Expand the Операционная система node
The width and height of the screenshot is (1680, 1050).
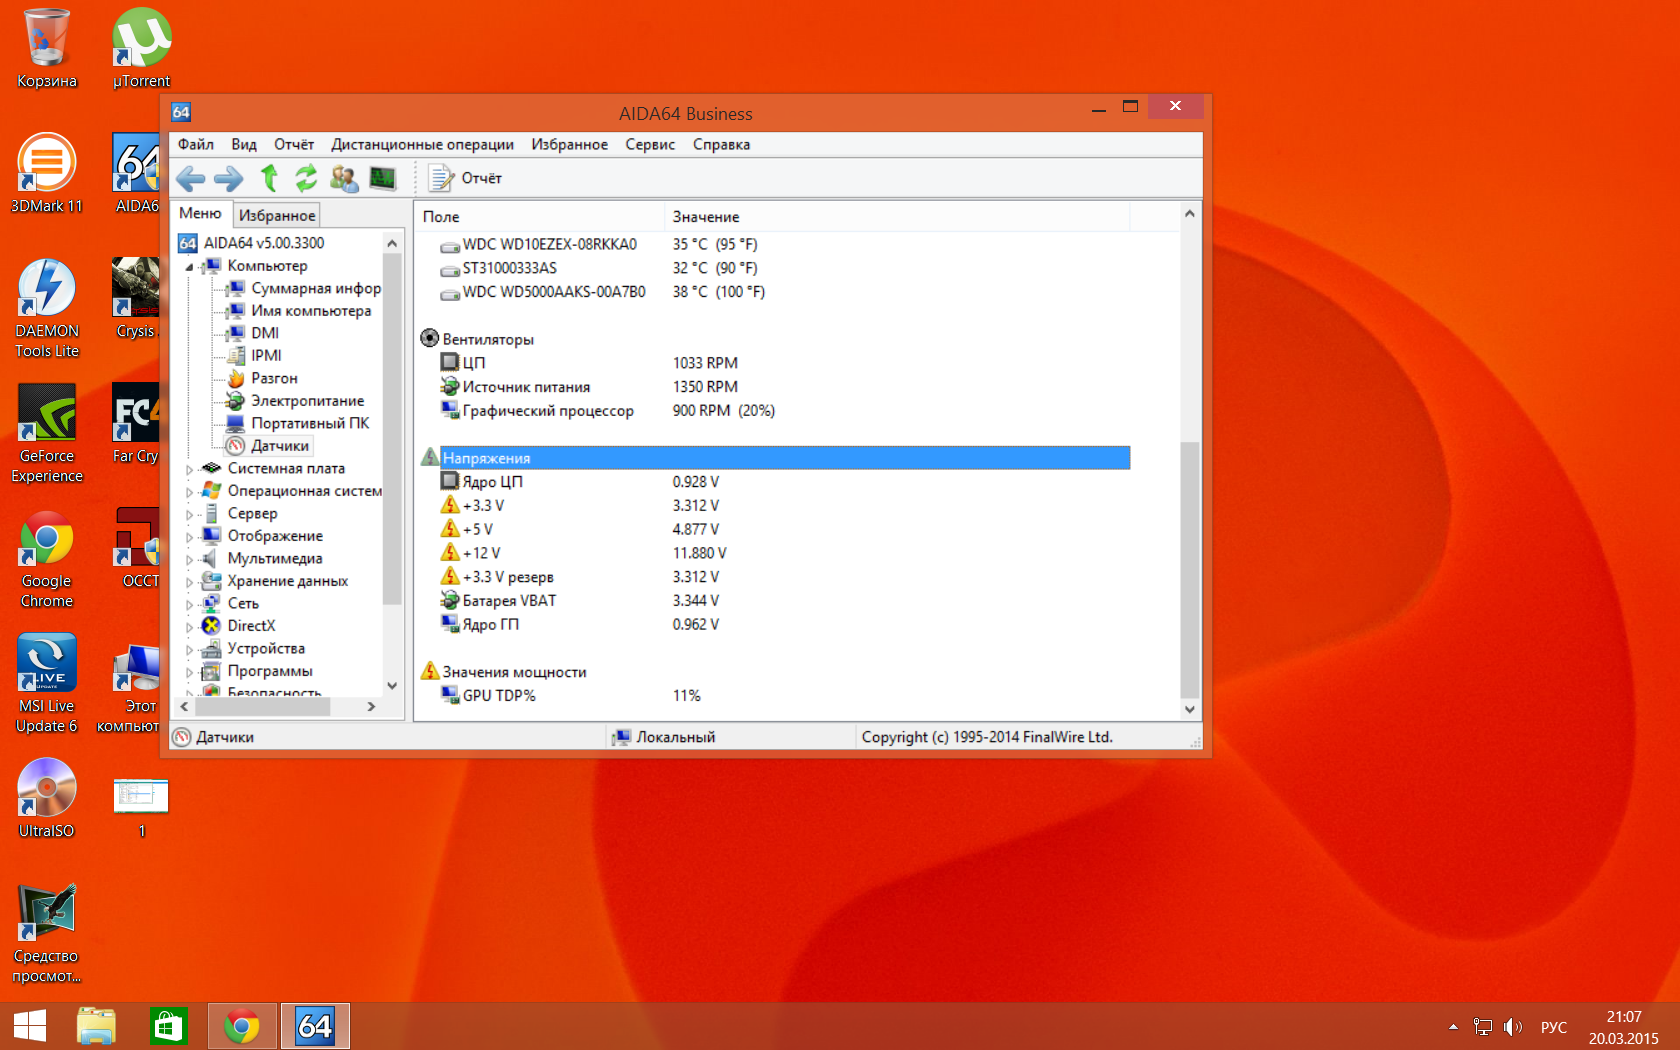click(189, 492)
